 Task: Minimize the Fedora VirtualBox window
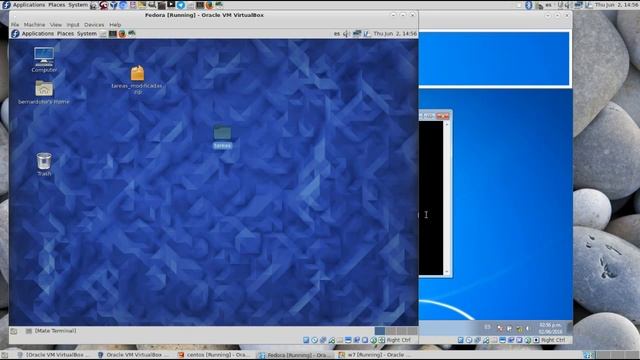(x=393, y=15)
